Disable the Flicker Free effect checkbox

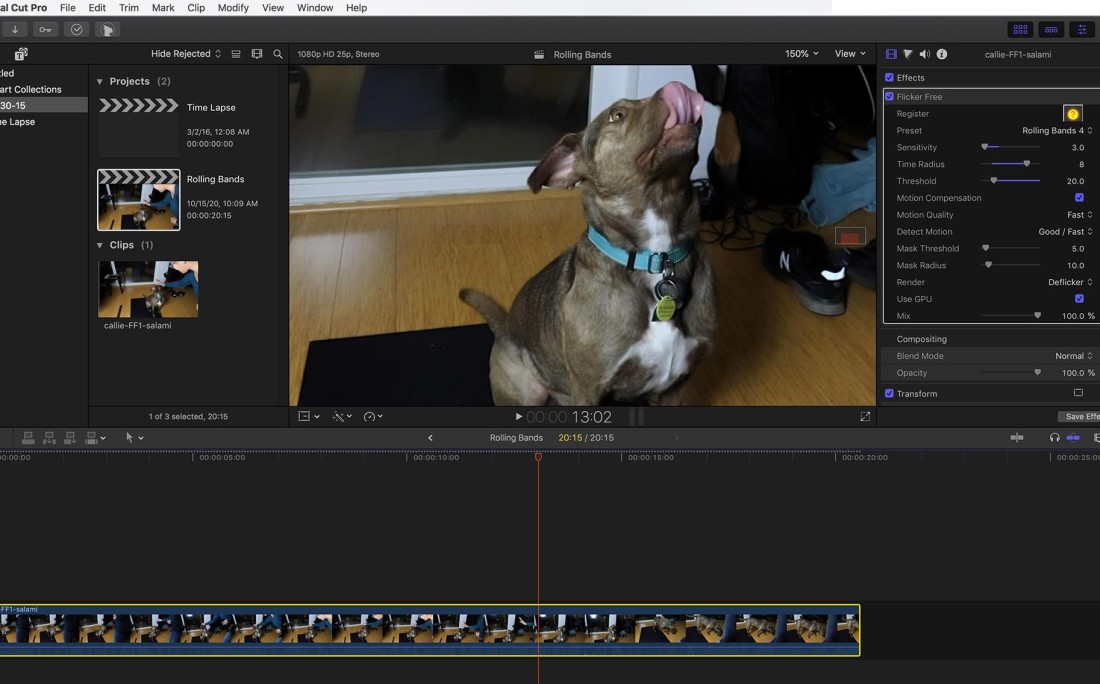[889, 97]
